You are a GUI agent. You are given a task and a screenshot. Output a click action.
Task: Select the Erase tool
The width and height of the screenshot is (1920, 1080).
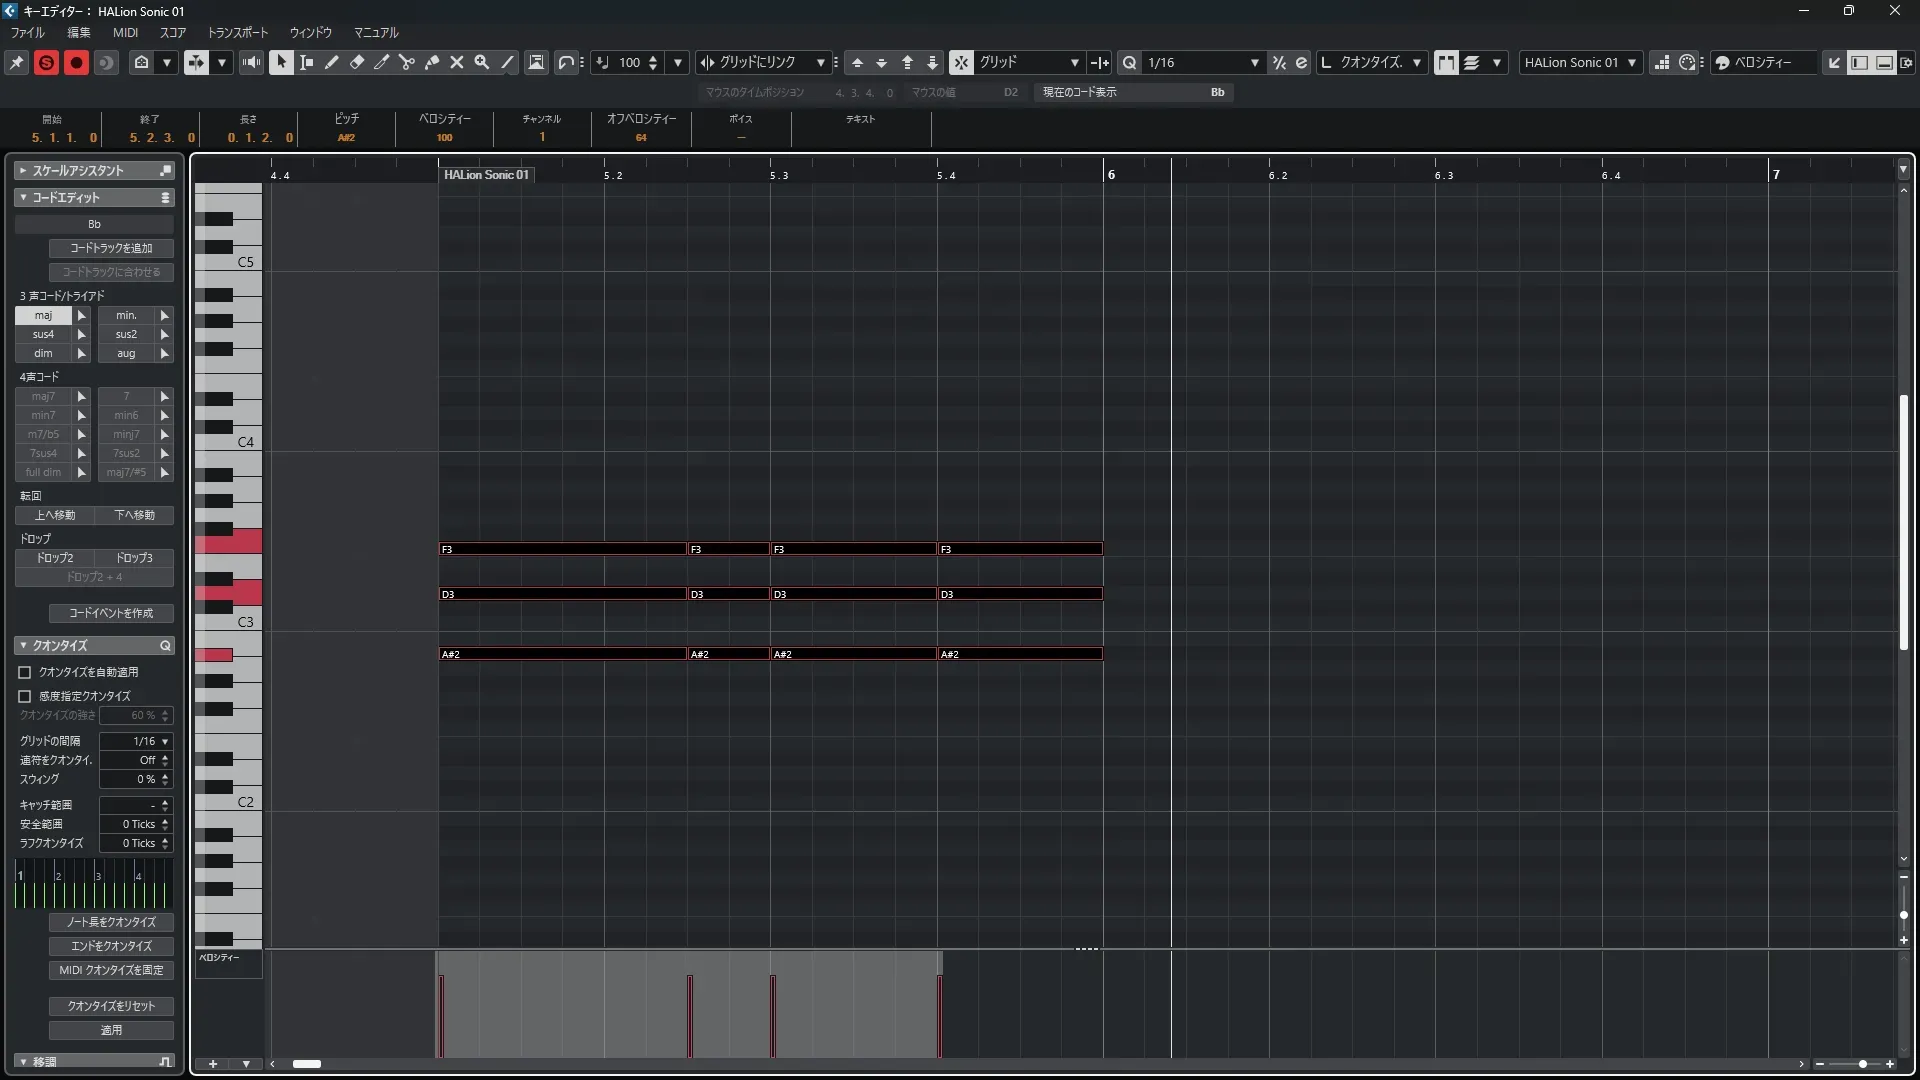click(357, 62)
